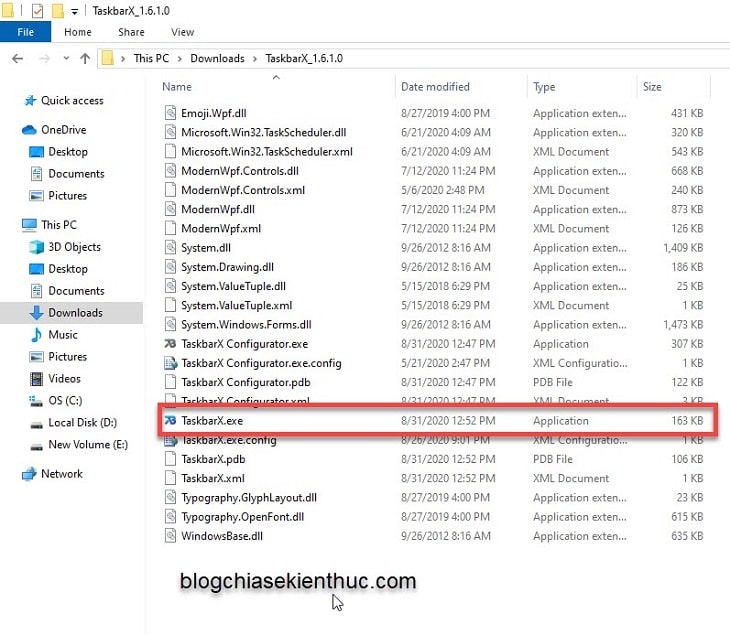730x635 pixels.
Task: Click the Local Disk (D:) drive icon
Action: (36, 425)
